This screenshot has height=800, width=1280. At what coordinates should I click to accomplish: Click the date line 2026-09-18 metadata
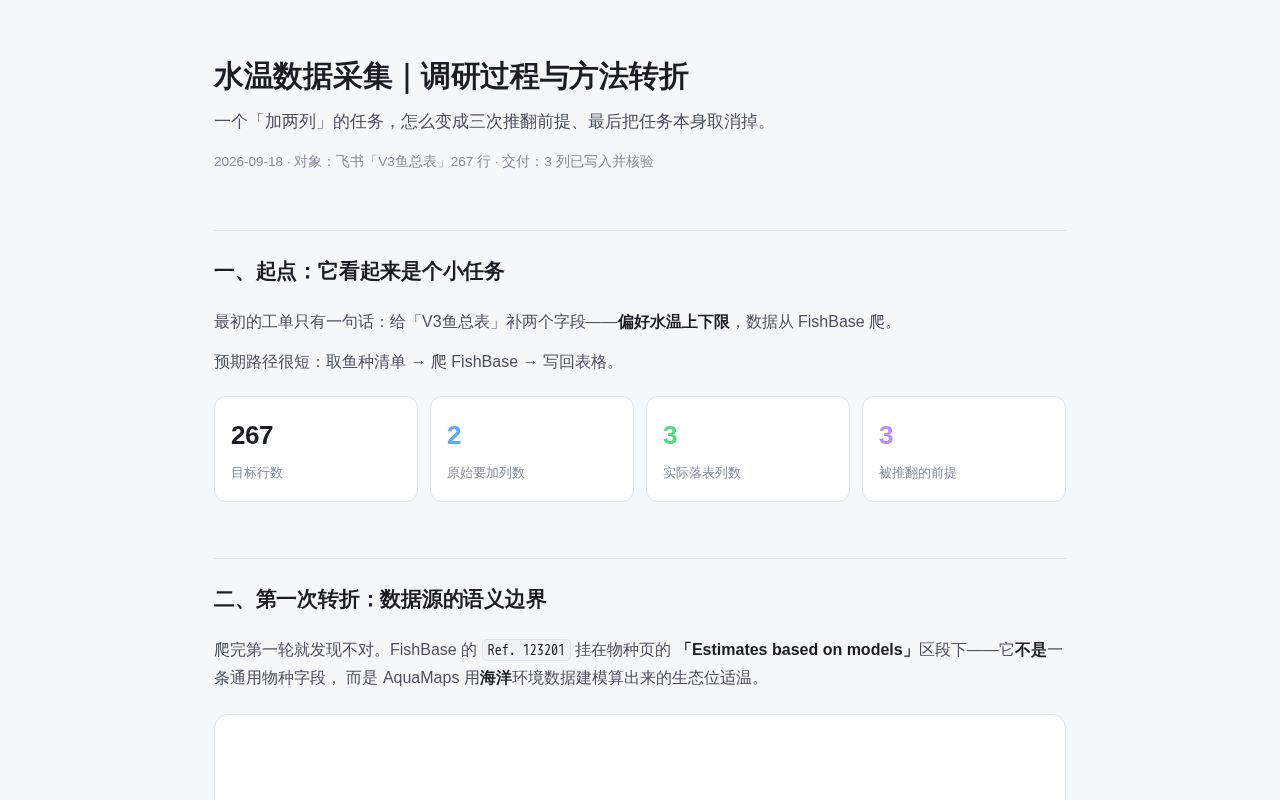click(x=434, y=161)
